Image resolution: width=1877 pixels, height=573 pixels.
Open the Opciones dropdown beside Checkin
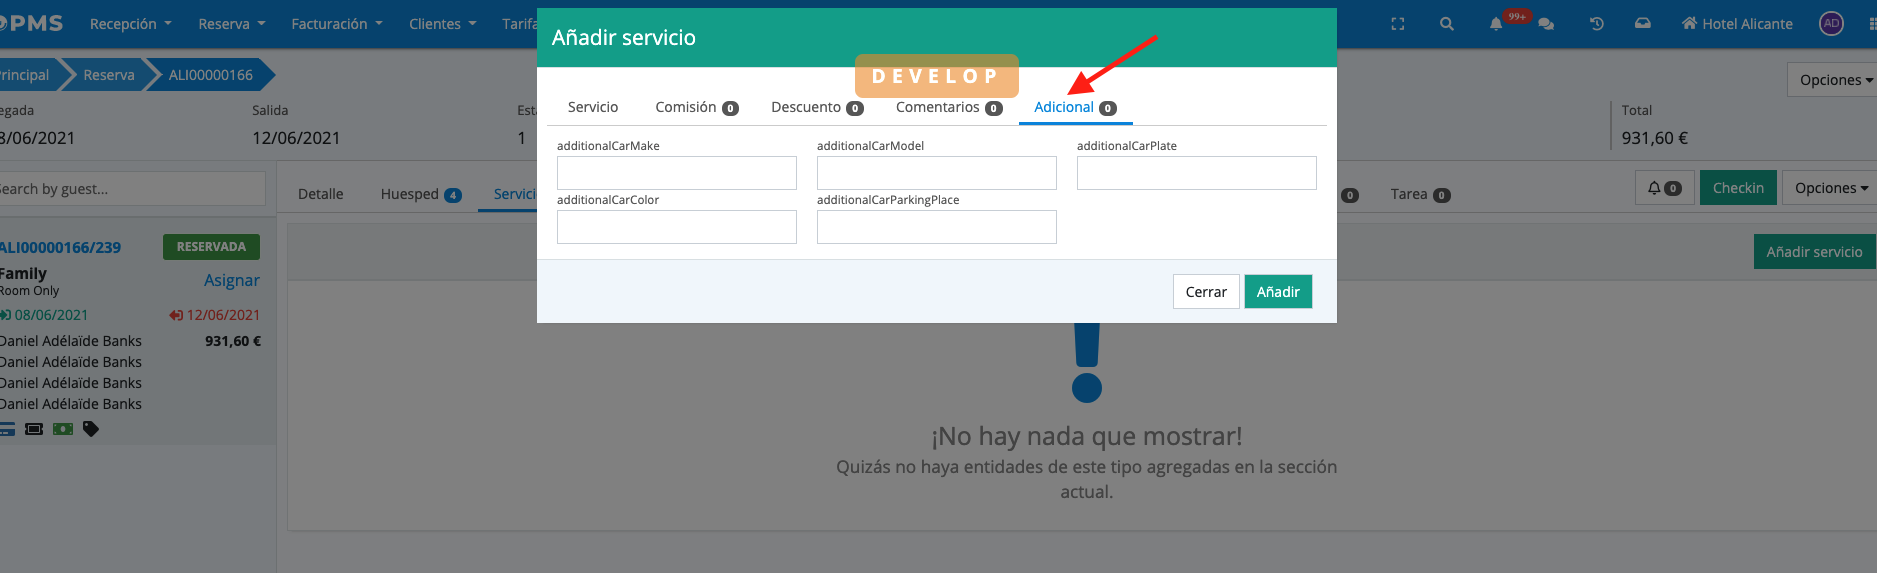[1829, 188]
